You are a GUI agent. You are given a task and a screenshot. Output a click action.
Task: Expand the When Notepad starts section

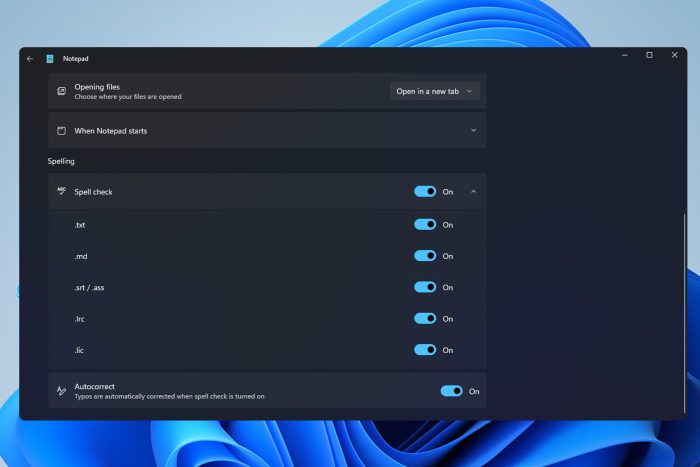(473, 130)
